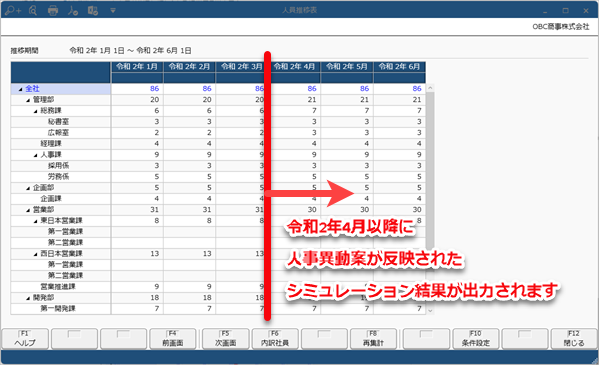Select the 令和 2年 5月 column header
This screenshot has width=599, height=365.
click(347, 67)
